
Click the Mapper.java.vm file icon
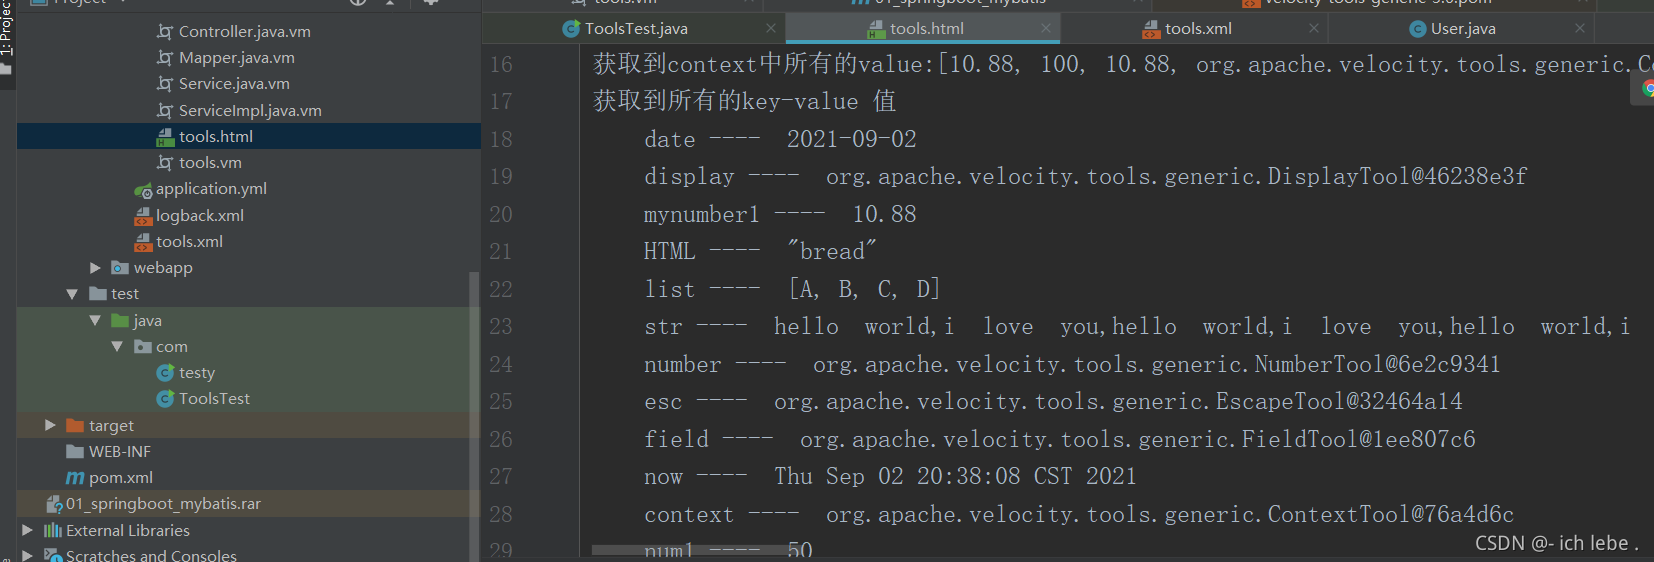coord(165,58)
